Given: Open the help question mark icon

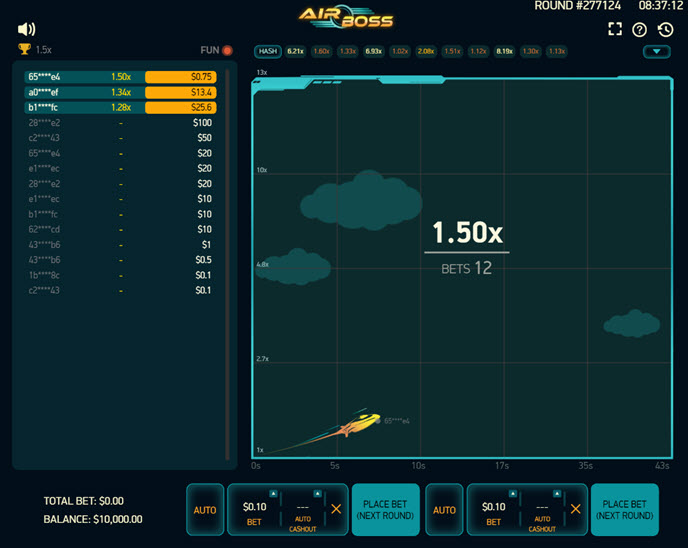Looking at the screenshot, I should 640,30.
